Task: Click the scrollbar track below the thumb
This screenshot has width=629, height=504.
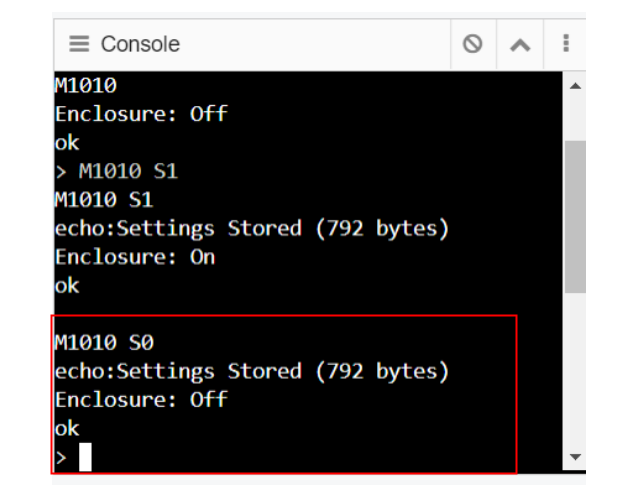Action: pyautogui.click(x=575, y=371)
